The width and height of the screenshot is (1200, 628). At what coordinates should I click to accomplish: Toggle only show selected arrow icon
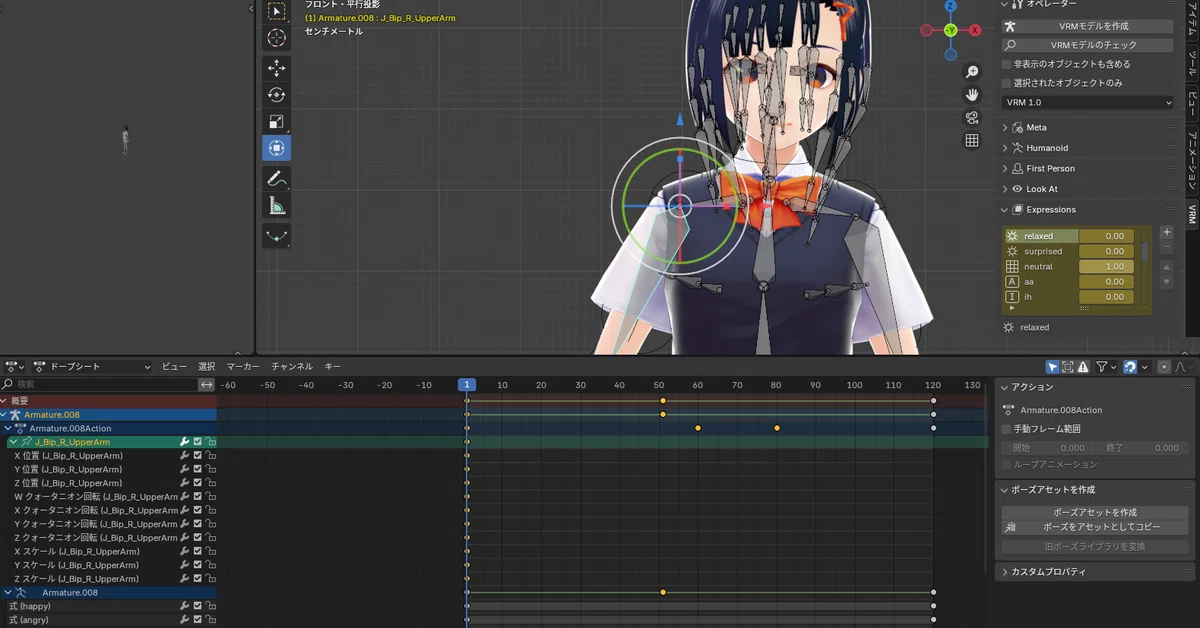click(x=1053, y=367)
